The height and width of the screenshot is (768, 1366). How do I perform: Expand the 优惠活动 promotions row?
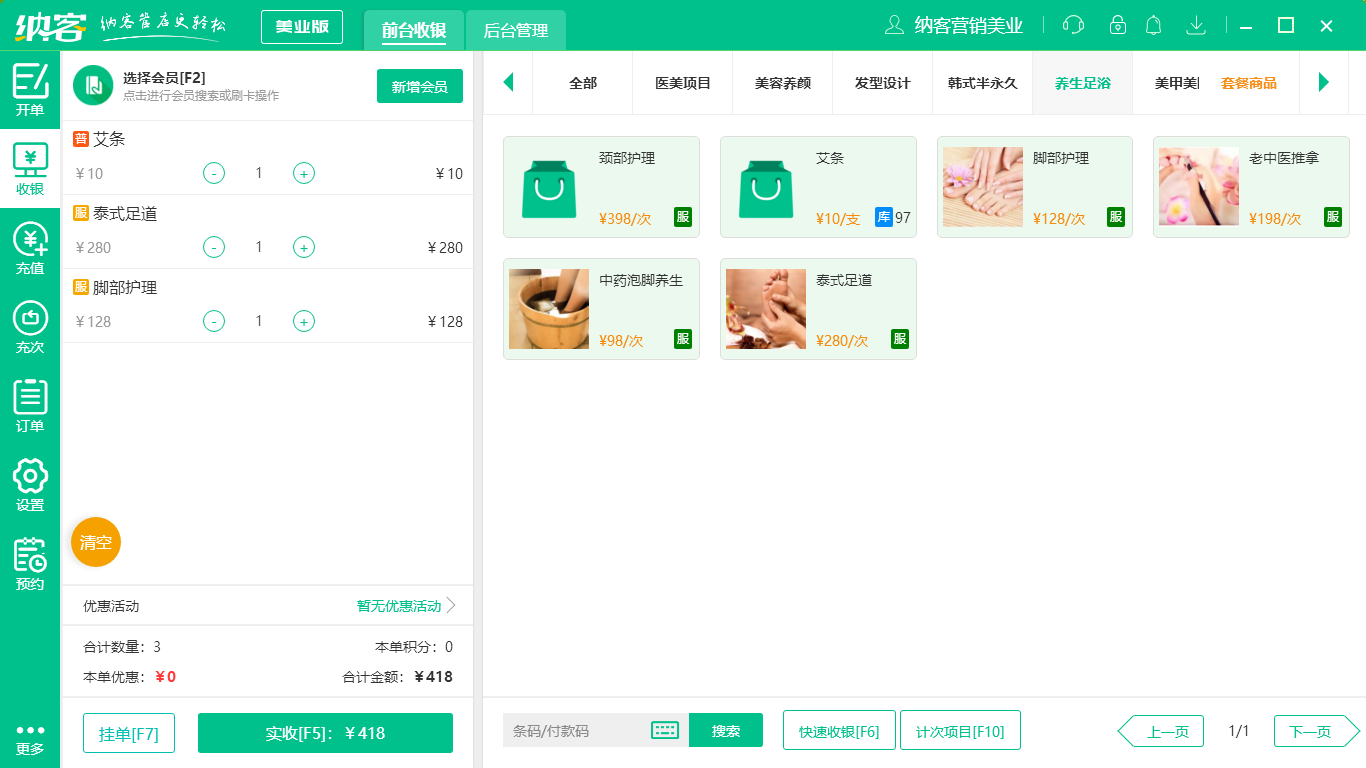(268, 606)
